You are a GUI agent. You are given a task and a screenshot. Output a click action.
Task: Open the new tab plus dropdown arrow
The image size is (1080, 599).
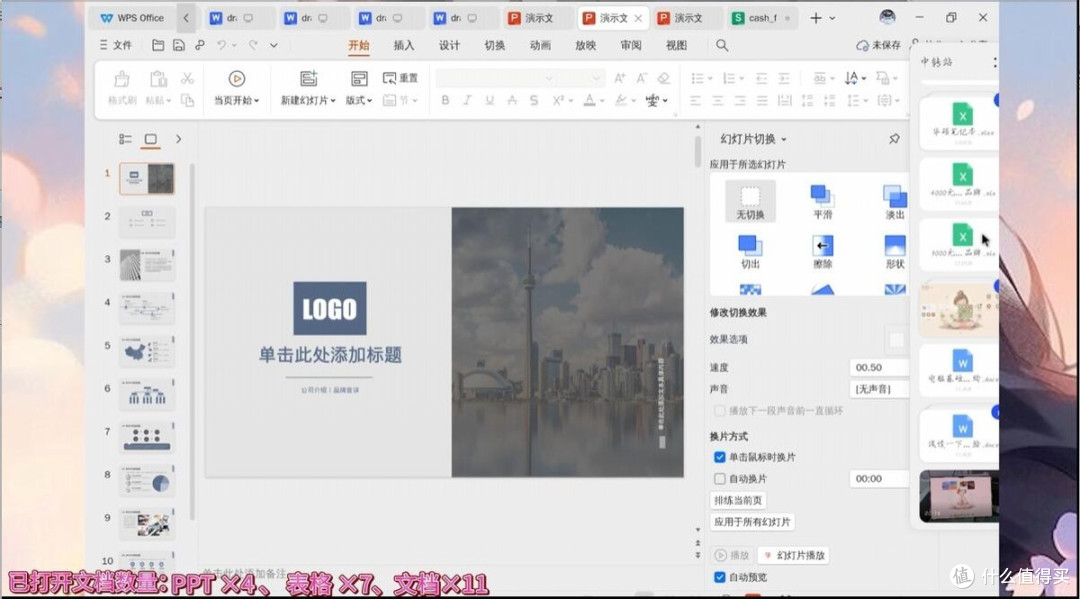833,18
